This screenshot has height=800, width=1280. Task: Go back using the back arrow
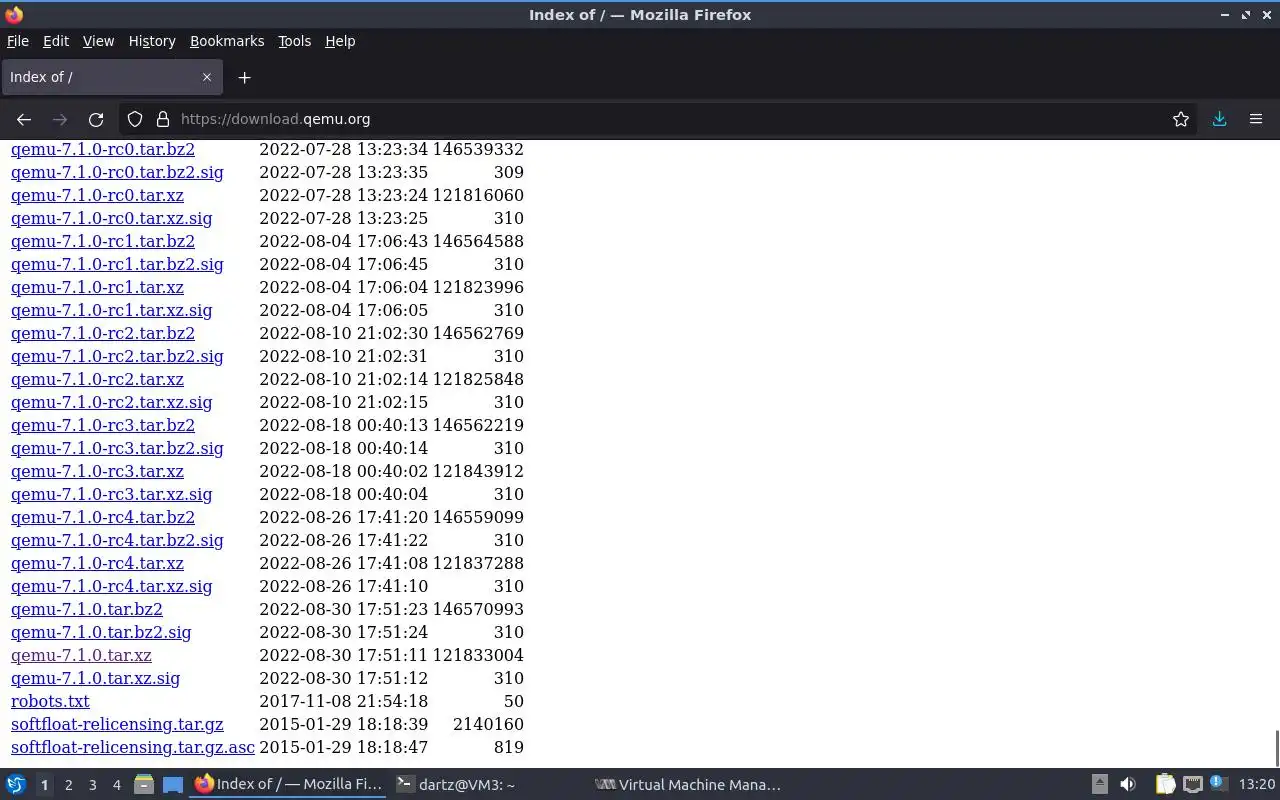[x=24, y=119]
